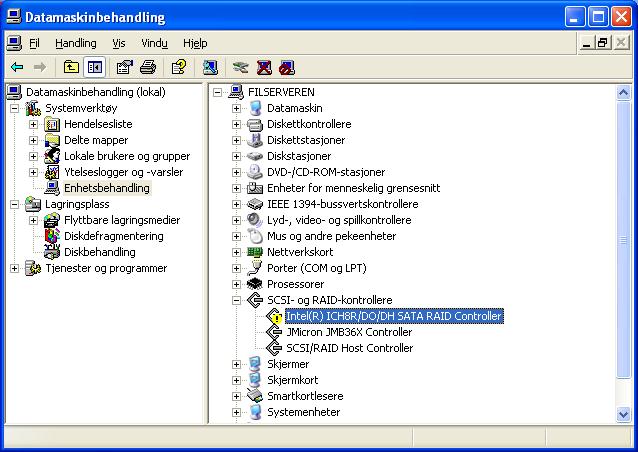Toggle the Show/Hide console tree button
Image resolution: width=638 pixels, height=452 pixels.
[x=94, y=67]
